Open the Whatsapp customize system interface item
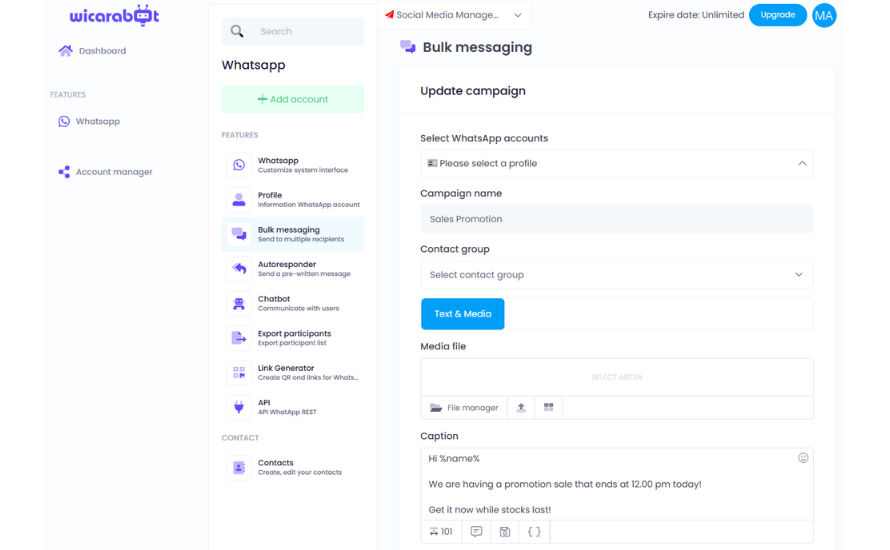The height and width of the screenshot is (550, 890). click(x=293, y=165)
